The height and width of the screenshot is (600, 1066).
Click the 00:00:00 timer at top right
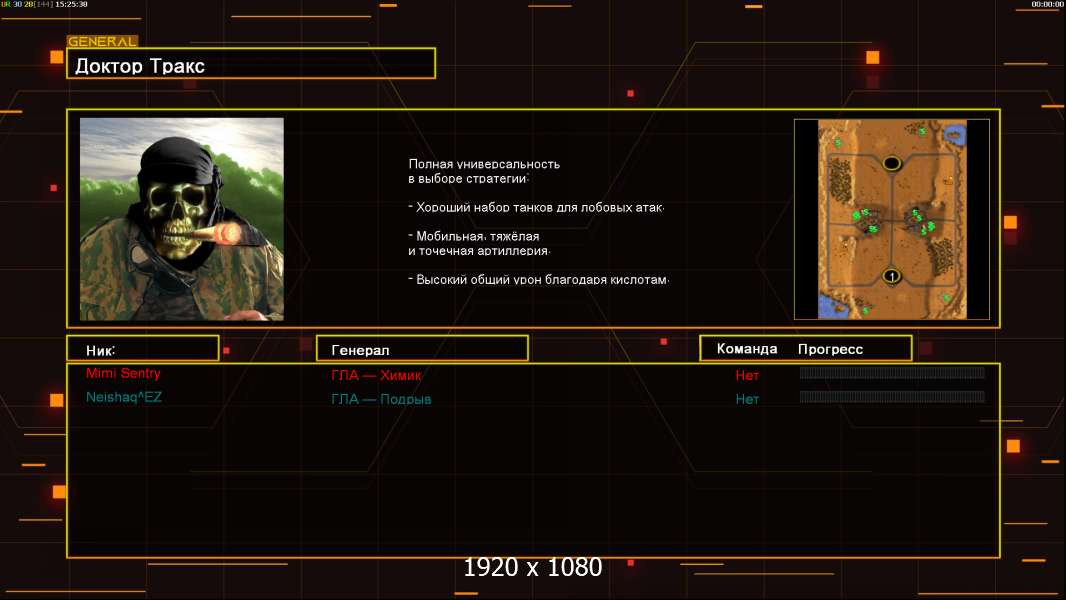pyautogui.click(x=1047, y=4)
